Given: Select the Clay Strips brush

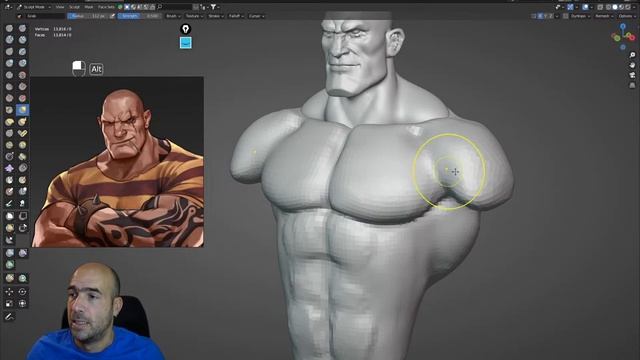Looking at the screenshot, I should click(22, 40).
